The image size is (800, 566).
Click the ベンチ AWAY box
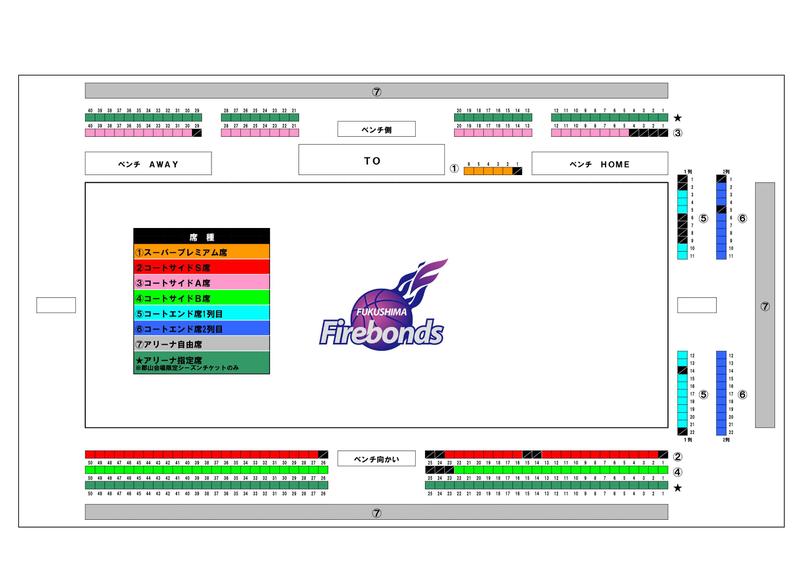tap(148, 163)
